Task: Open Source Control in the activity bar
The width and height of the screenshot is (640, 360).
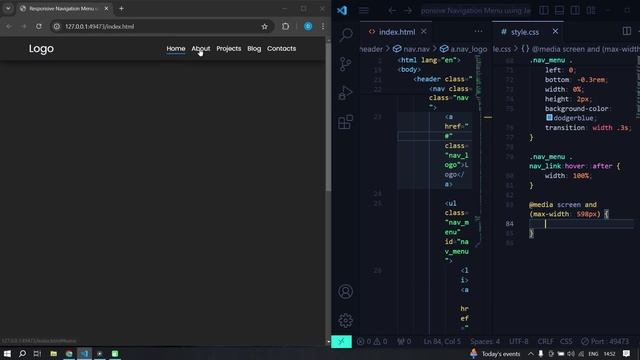Action: (346, 64)
